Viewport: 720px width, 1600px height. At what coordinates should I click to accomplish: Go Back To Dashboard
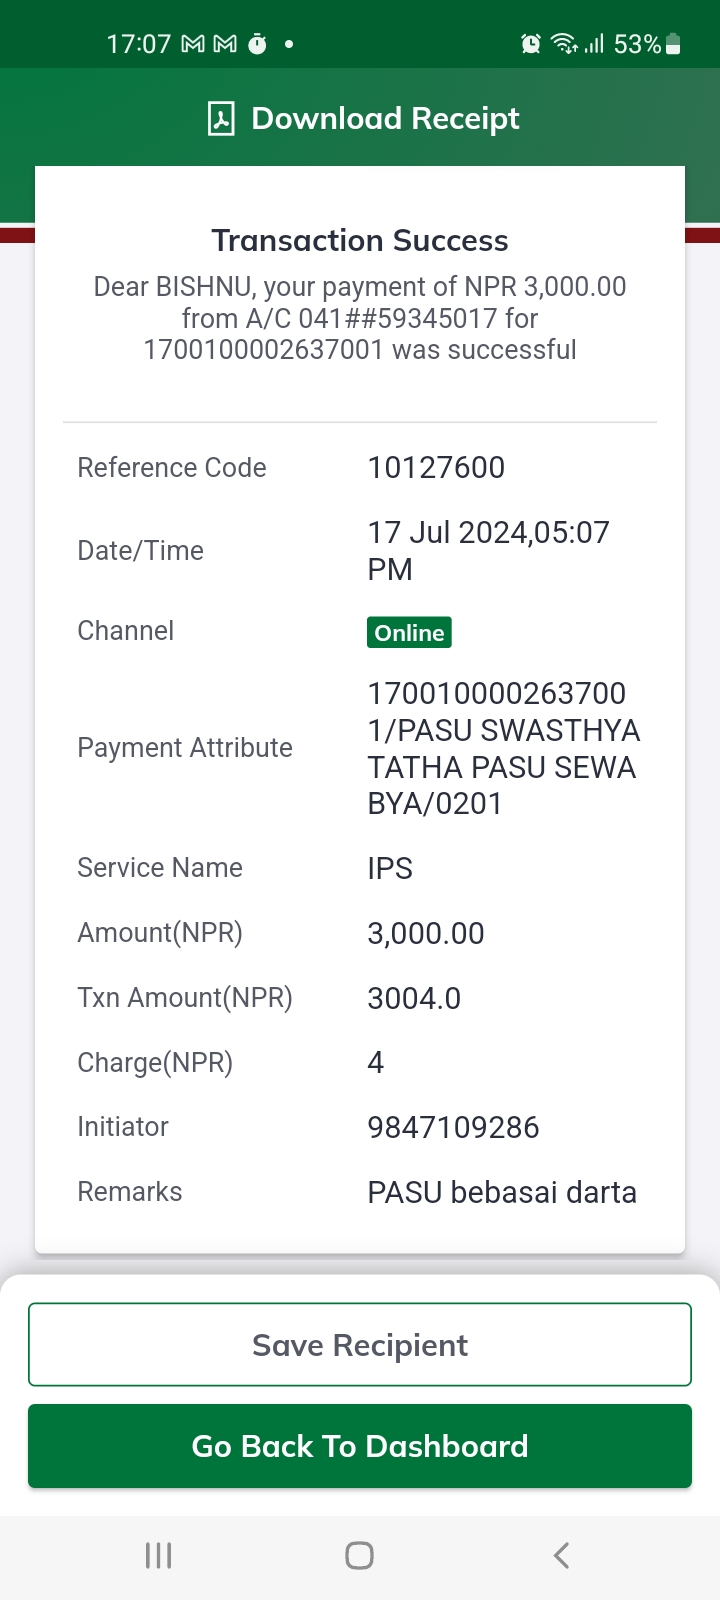(360, 1446)
